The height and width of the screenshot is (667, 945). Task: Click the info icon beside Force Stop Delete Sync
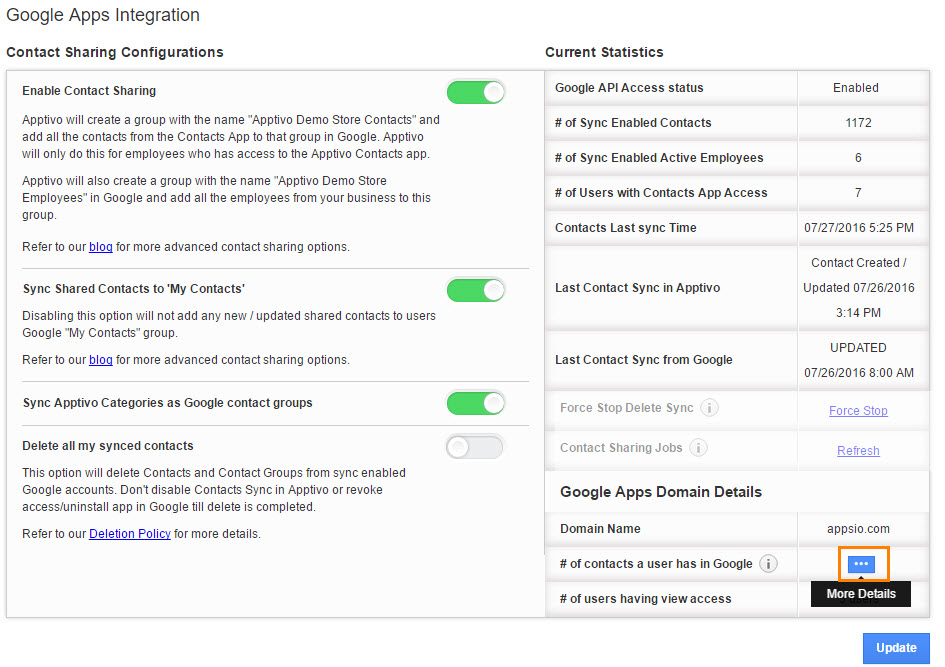(x=710, y=409)
